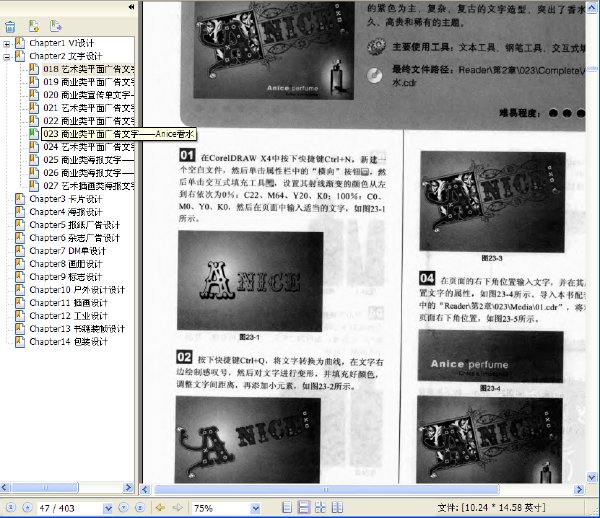The width and height of the screenshot is (600, 518).
Task: Click document horizontal scroll left arrow
Action: click(145, 489)
